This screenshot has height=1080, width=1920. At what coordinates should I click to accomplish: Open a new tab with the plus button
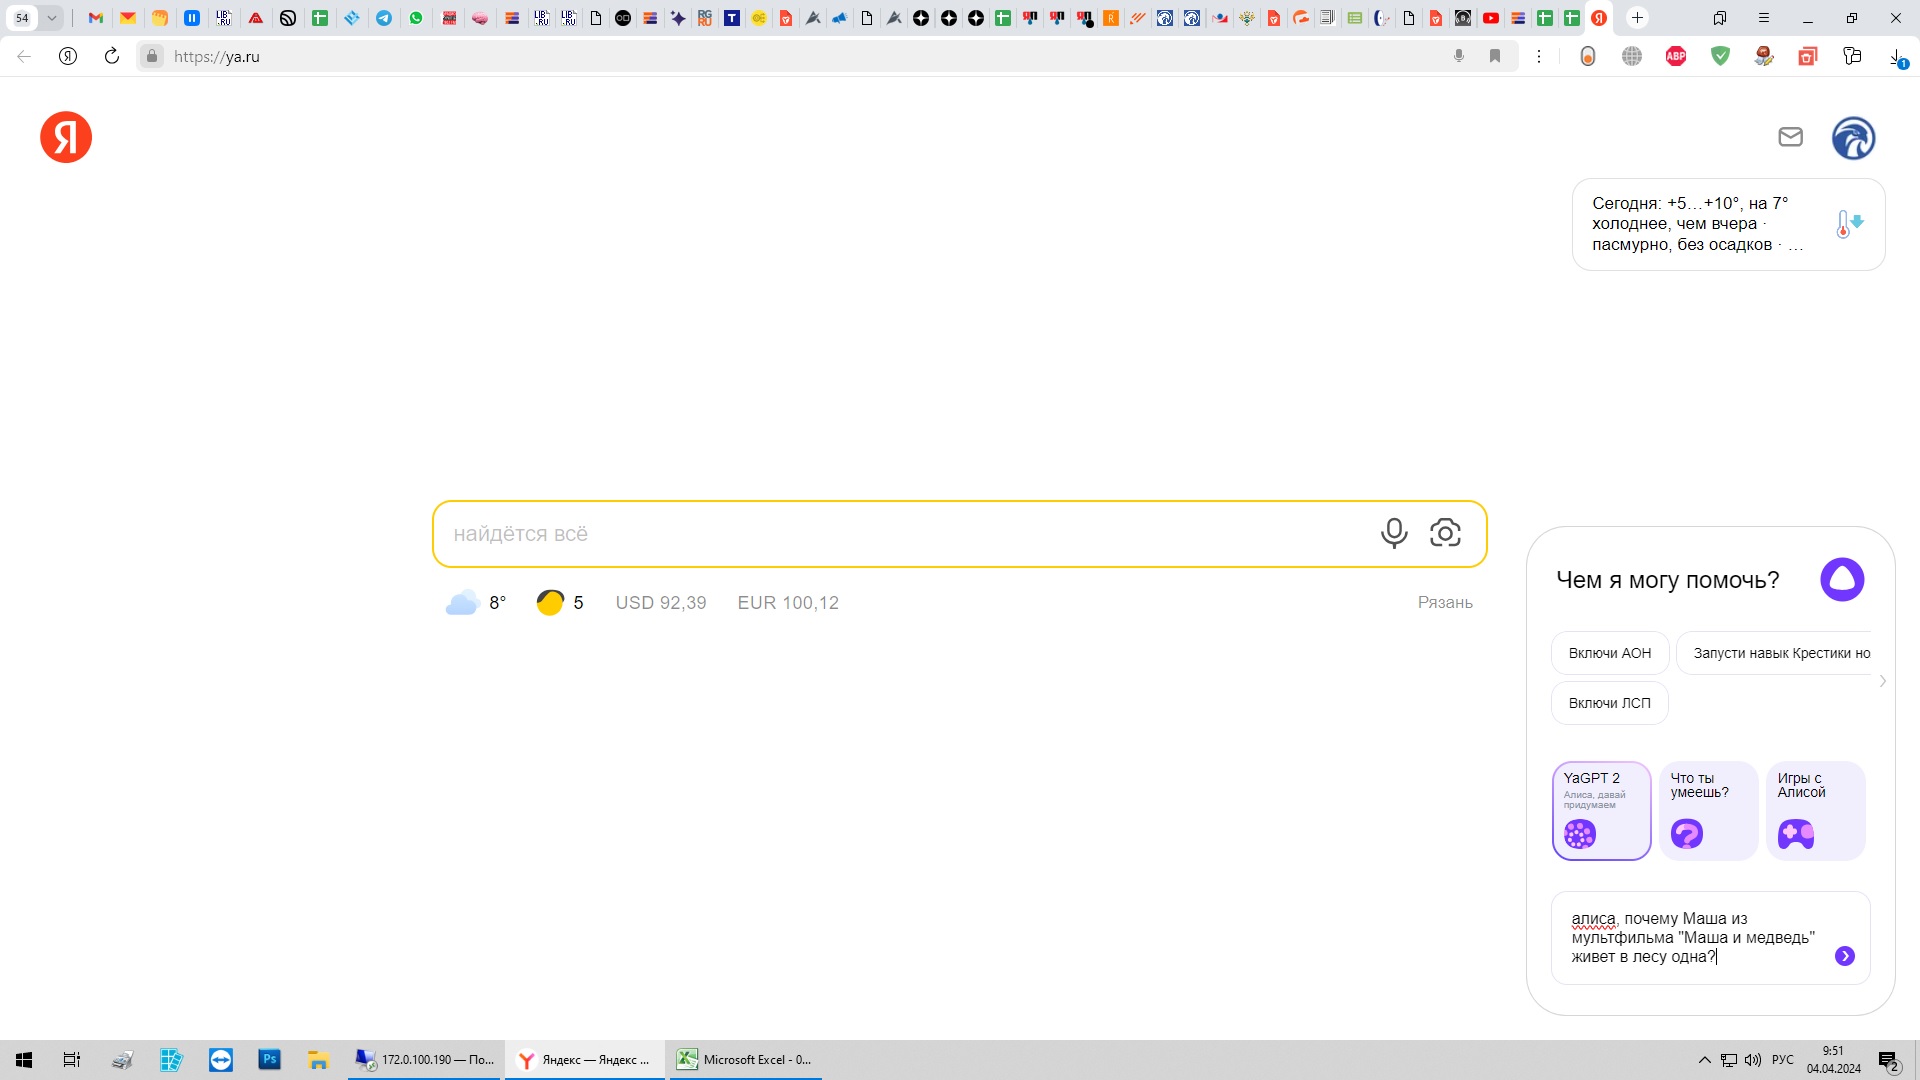pos(1637,18)
